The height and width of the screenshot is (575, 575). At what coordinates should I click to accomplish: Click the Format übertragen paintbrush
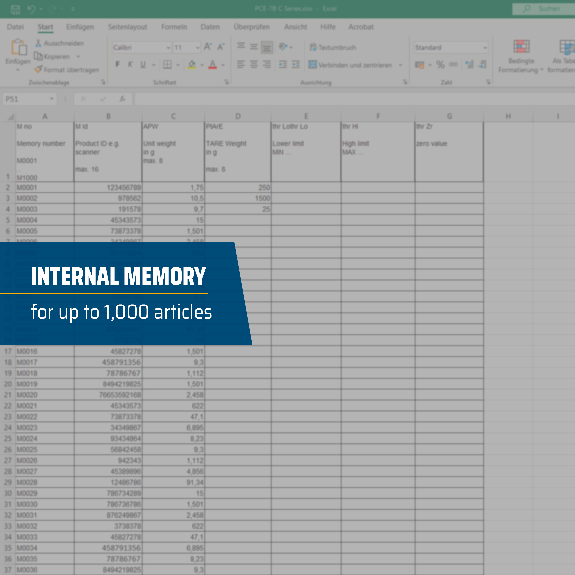coord(38,69)
